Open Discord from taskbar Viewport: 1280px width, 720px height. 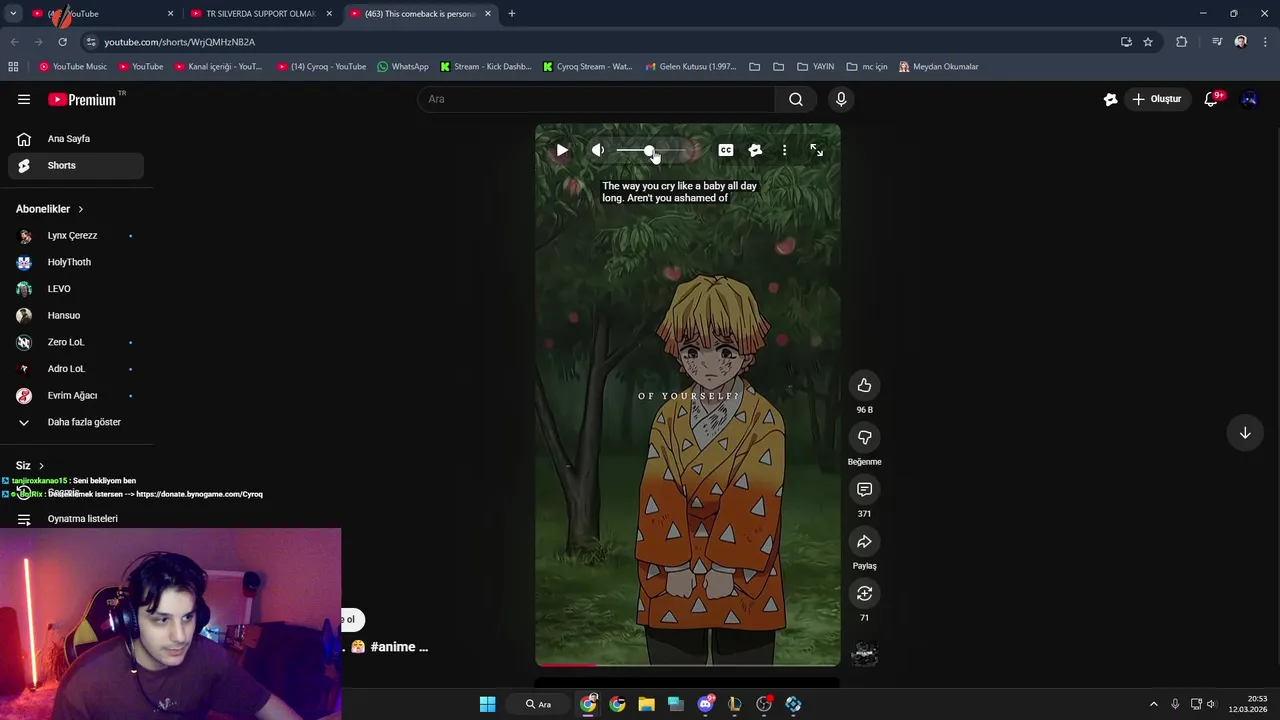pos(705,704)
